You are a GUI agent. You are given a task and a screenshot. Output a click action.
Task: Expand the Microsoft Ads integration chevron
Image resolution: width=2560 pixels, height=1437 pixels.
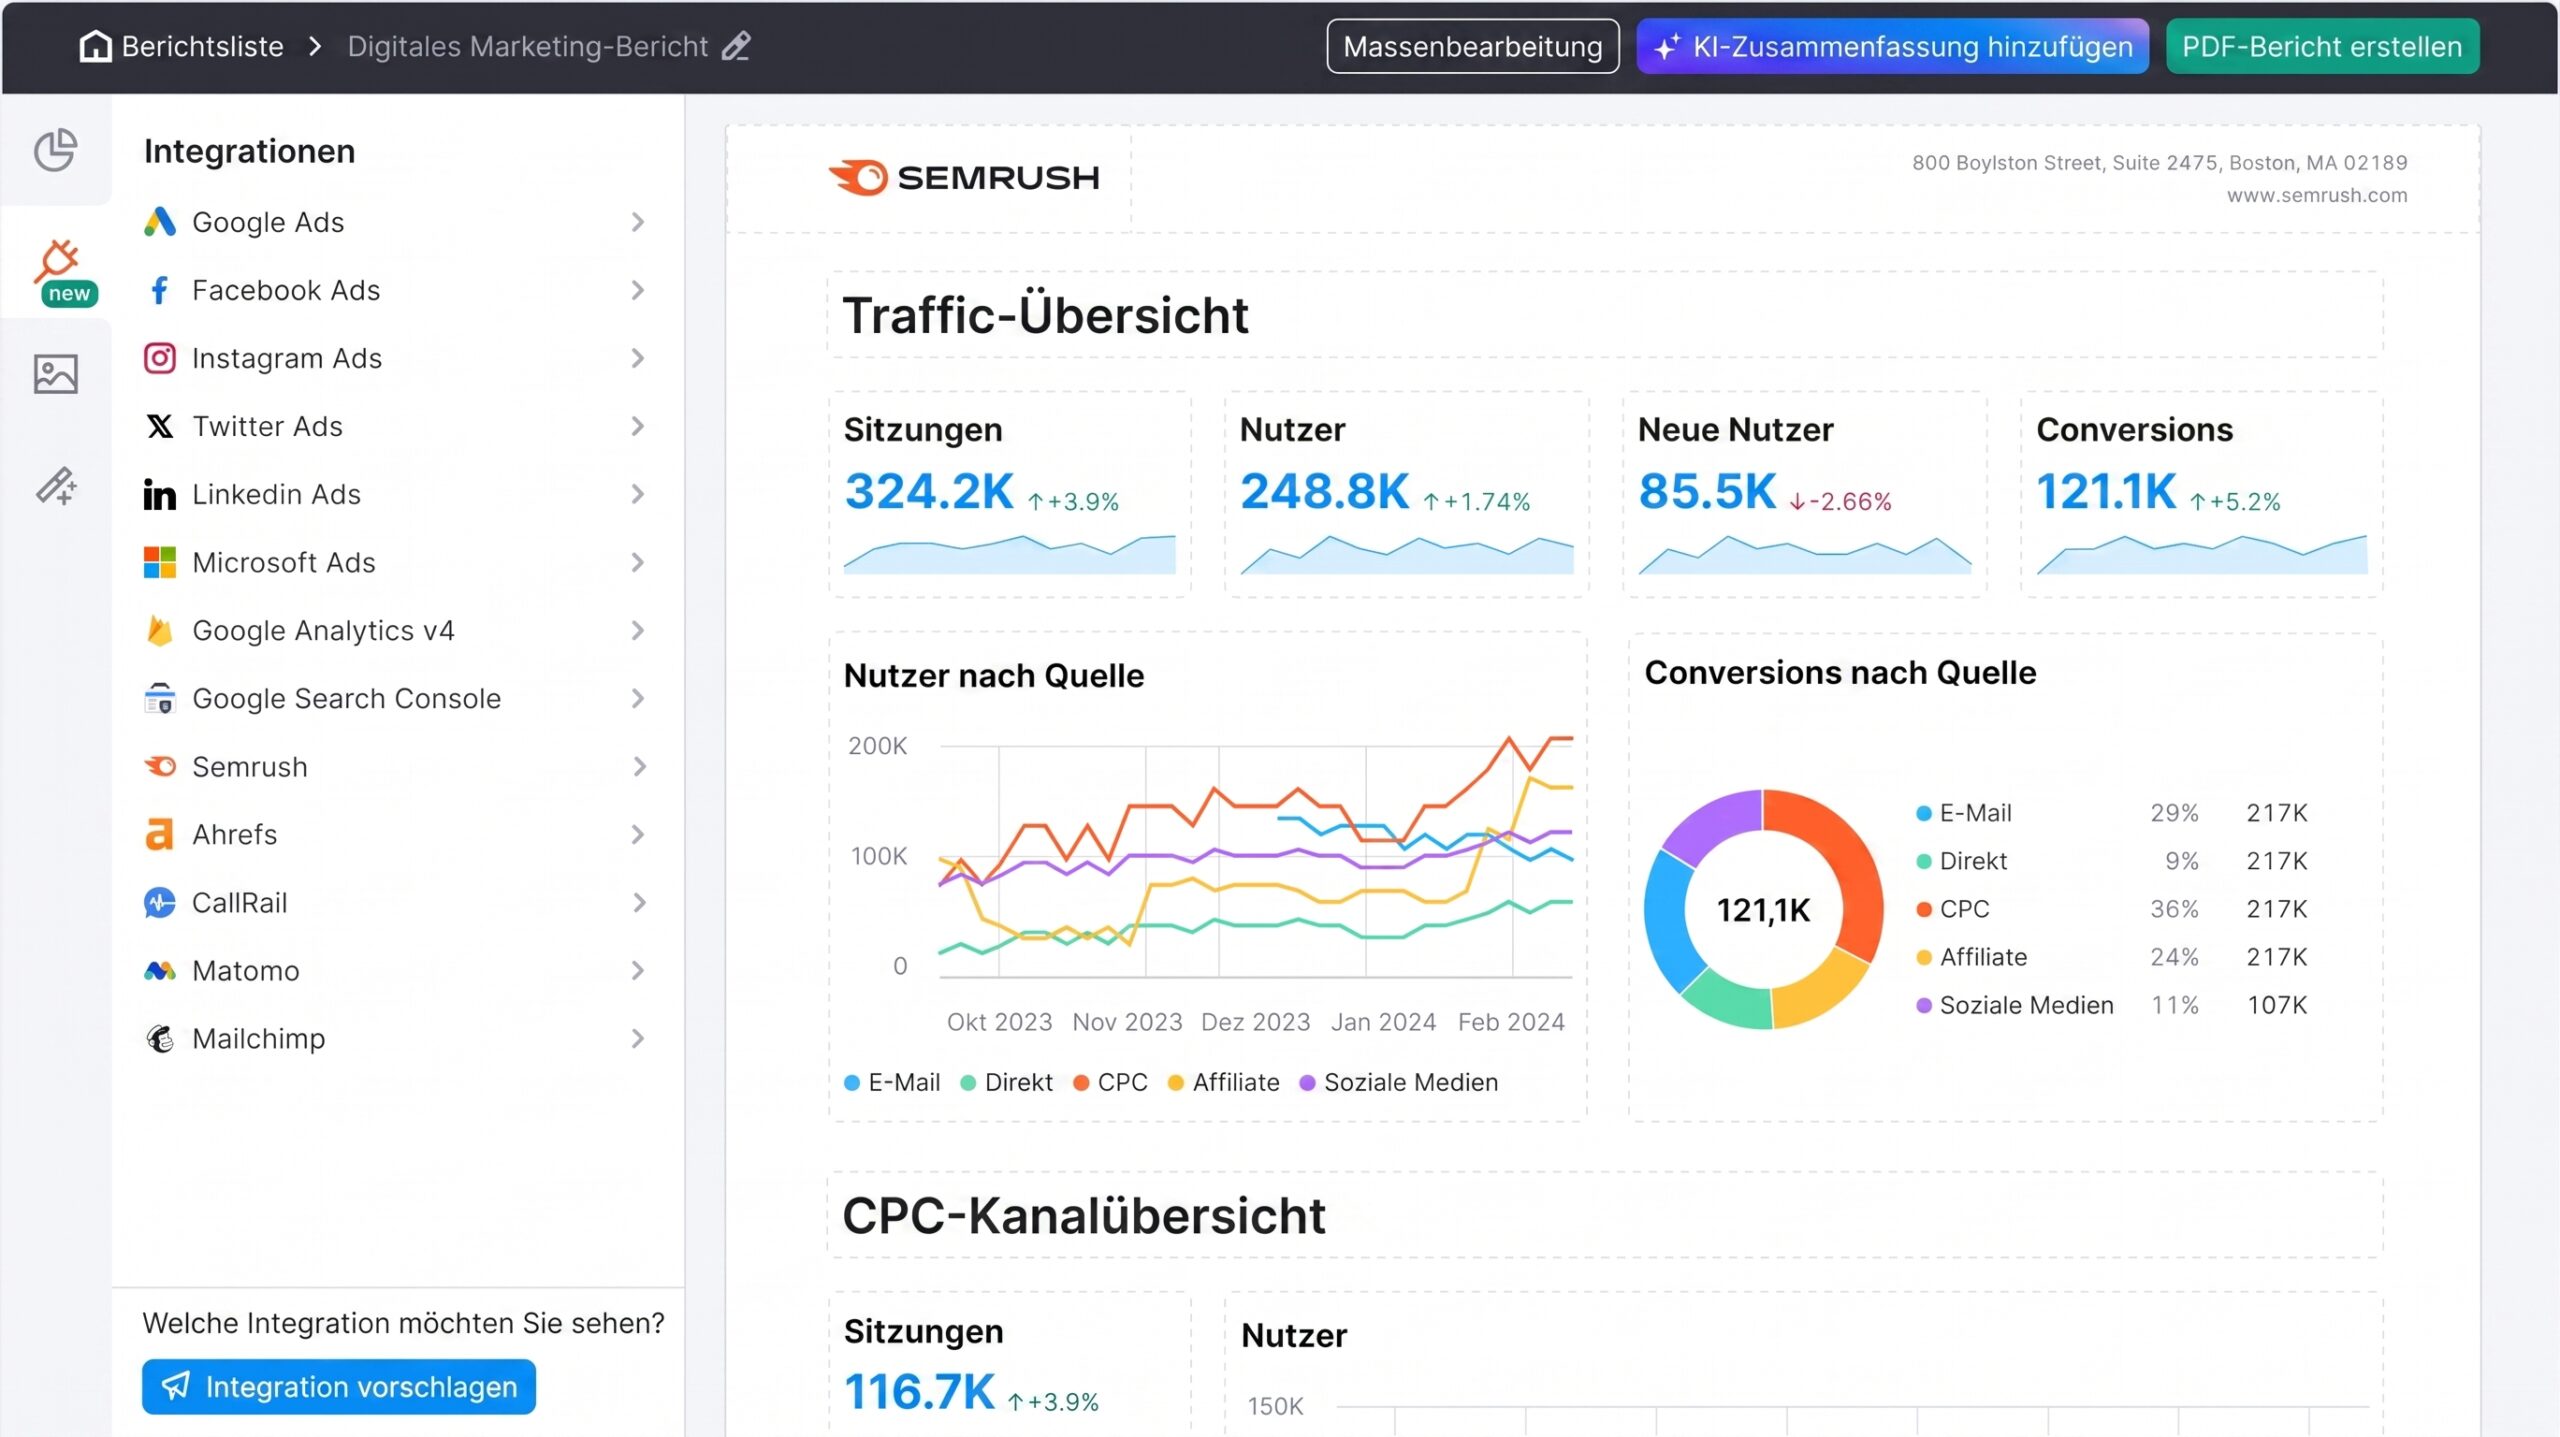point(638,562)
